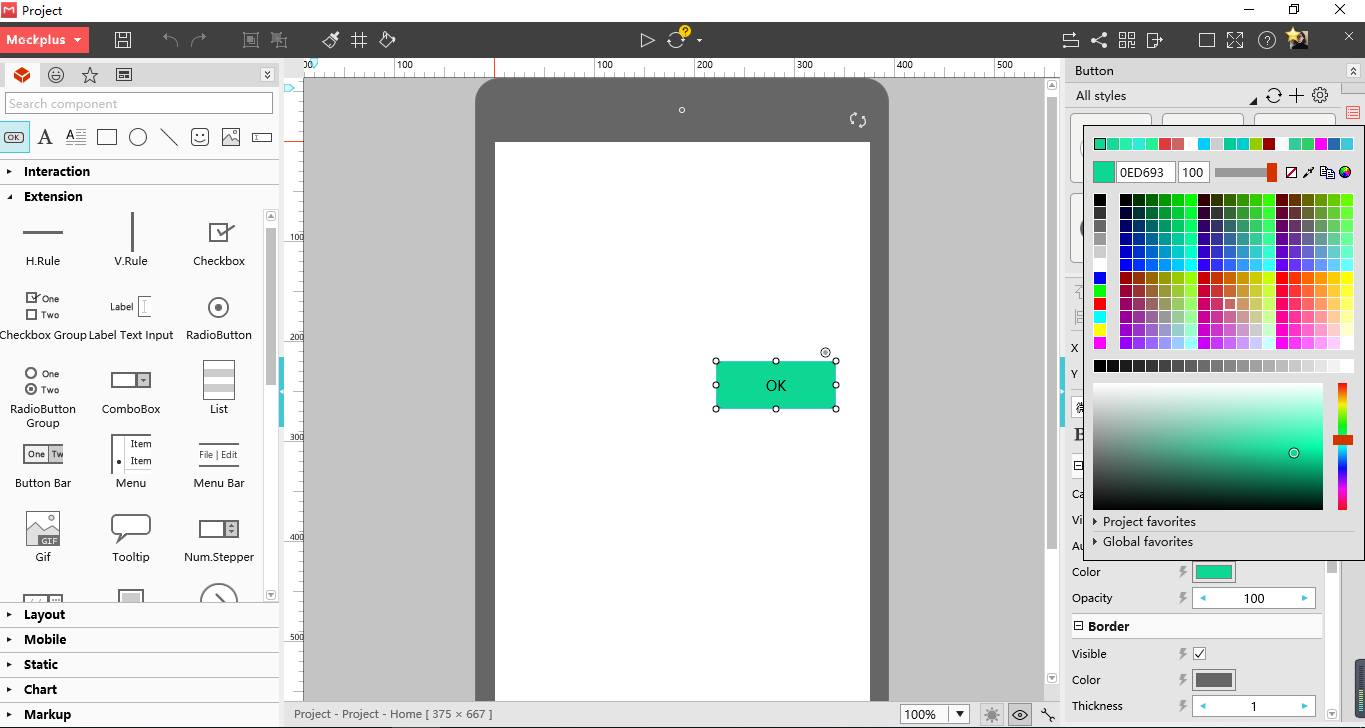Collapse the Border property section
The width and height of the screenshot is (1365, 728).
tap(1078, 626)
